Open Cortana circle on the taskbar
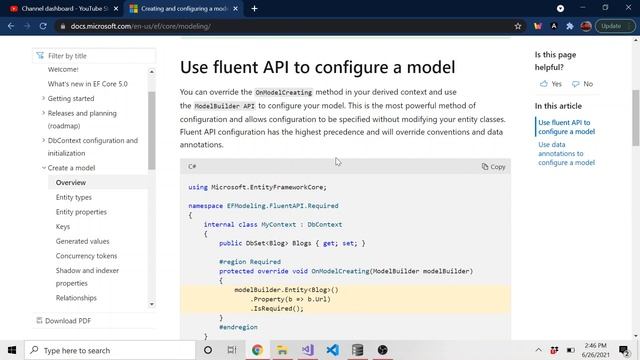This screenshot has width=640, height=360. click(208, 350)
